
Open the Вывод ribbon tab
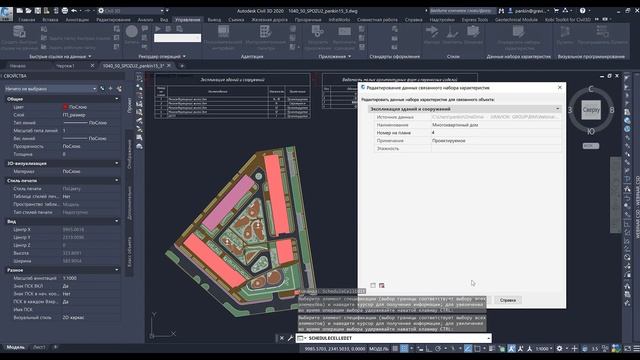214,20
